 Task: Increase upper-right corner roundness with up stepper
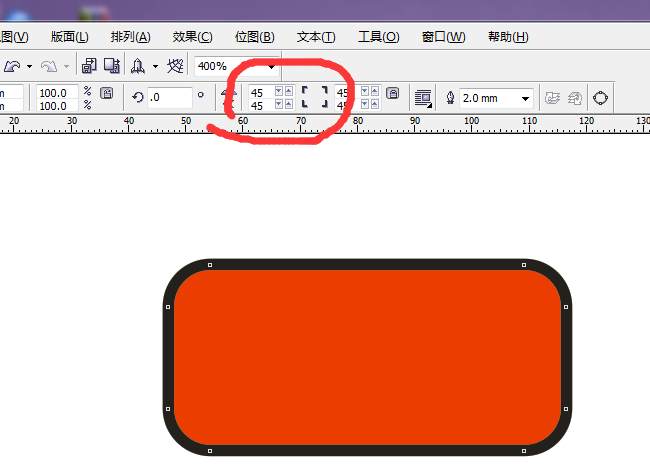click(x=375, y=91)
